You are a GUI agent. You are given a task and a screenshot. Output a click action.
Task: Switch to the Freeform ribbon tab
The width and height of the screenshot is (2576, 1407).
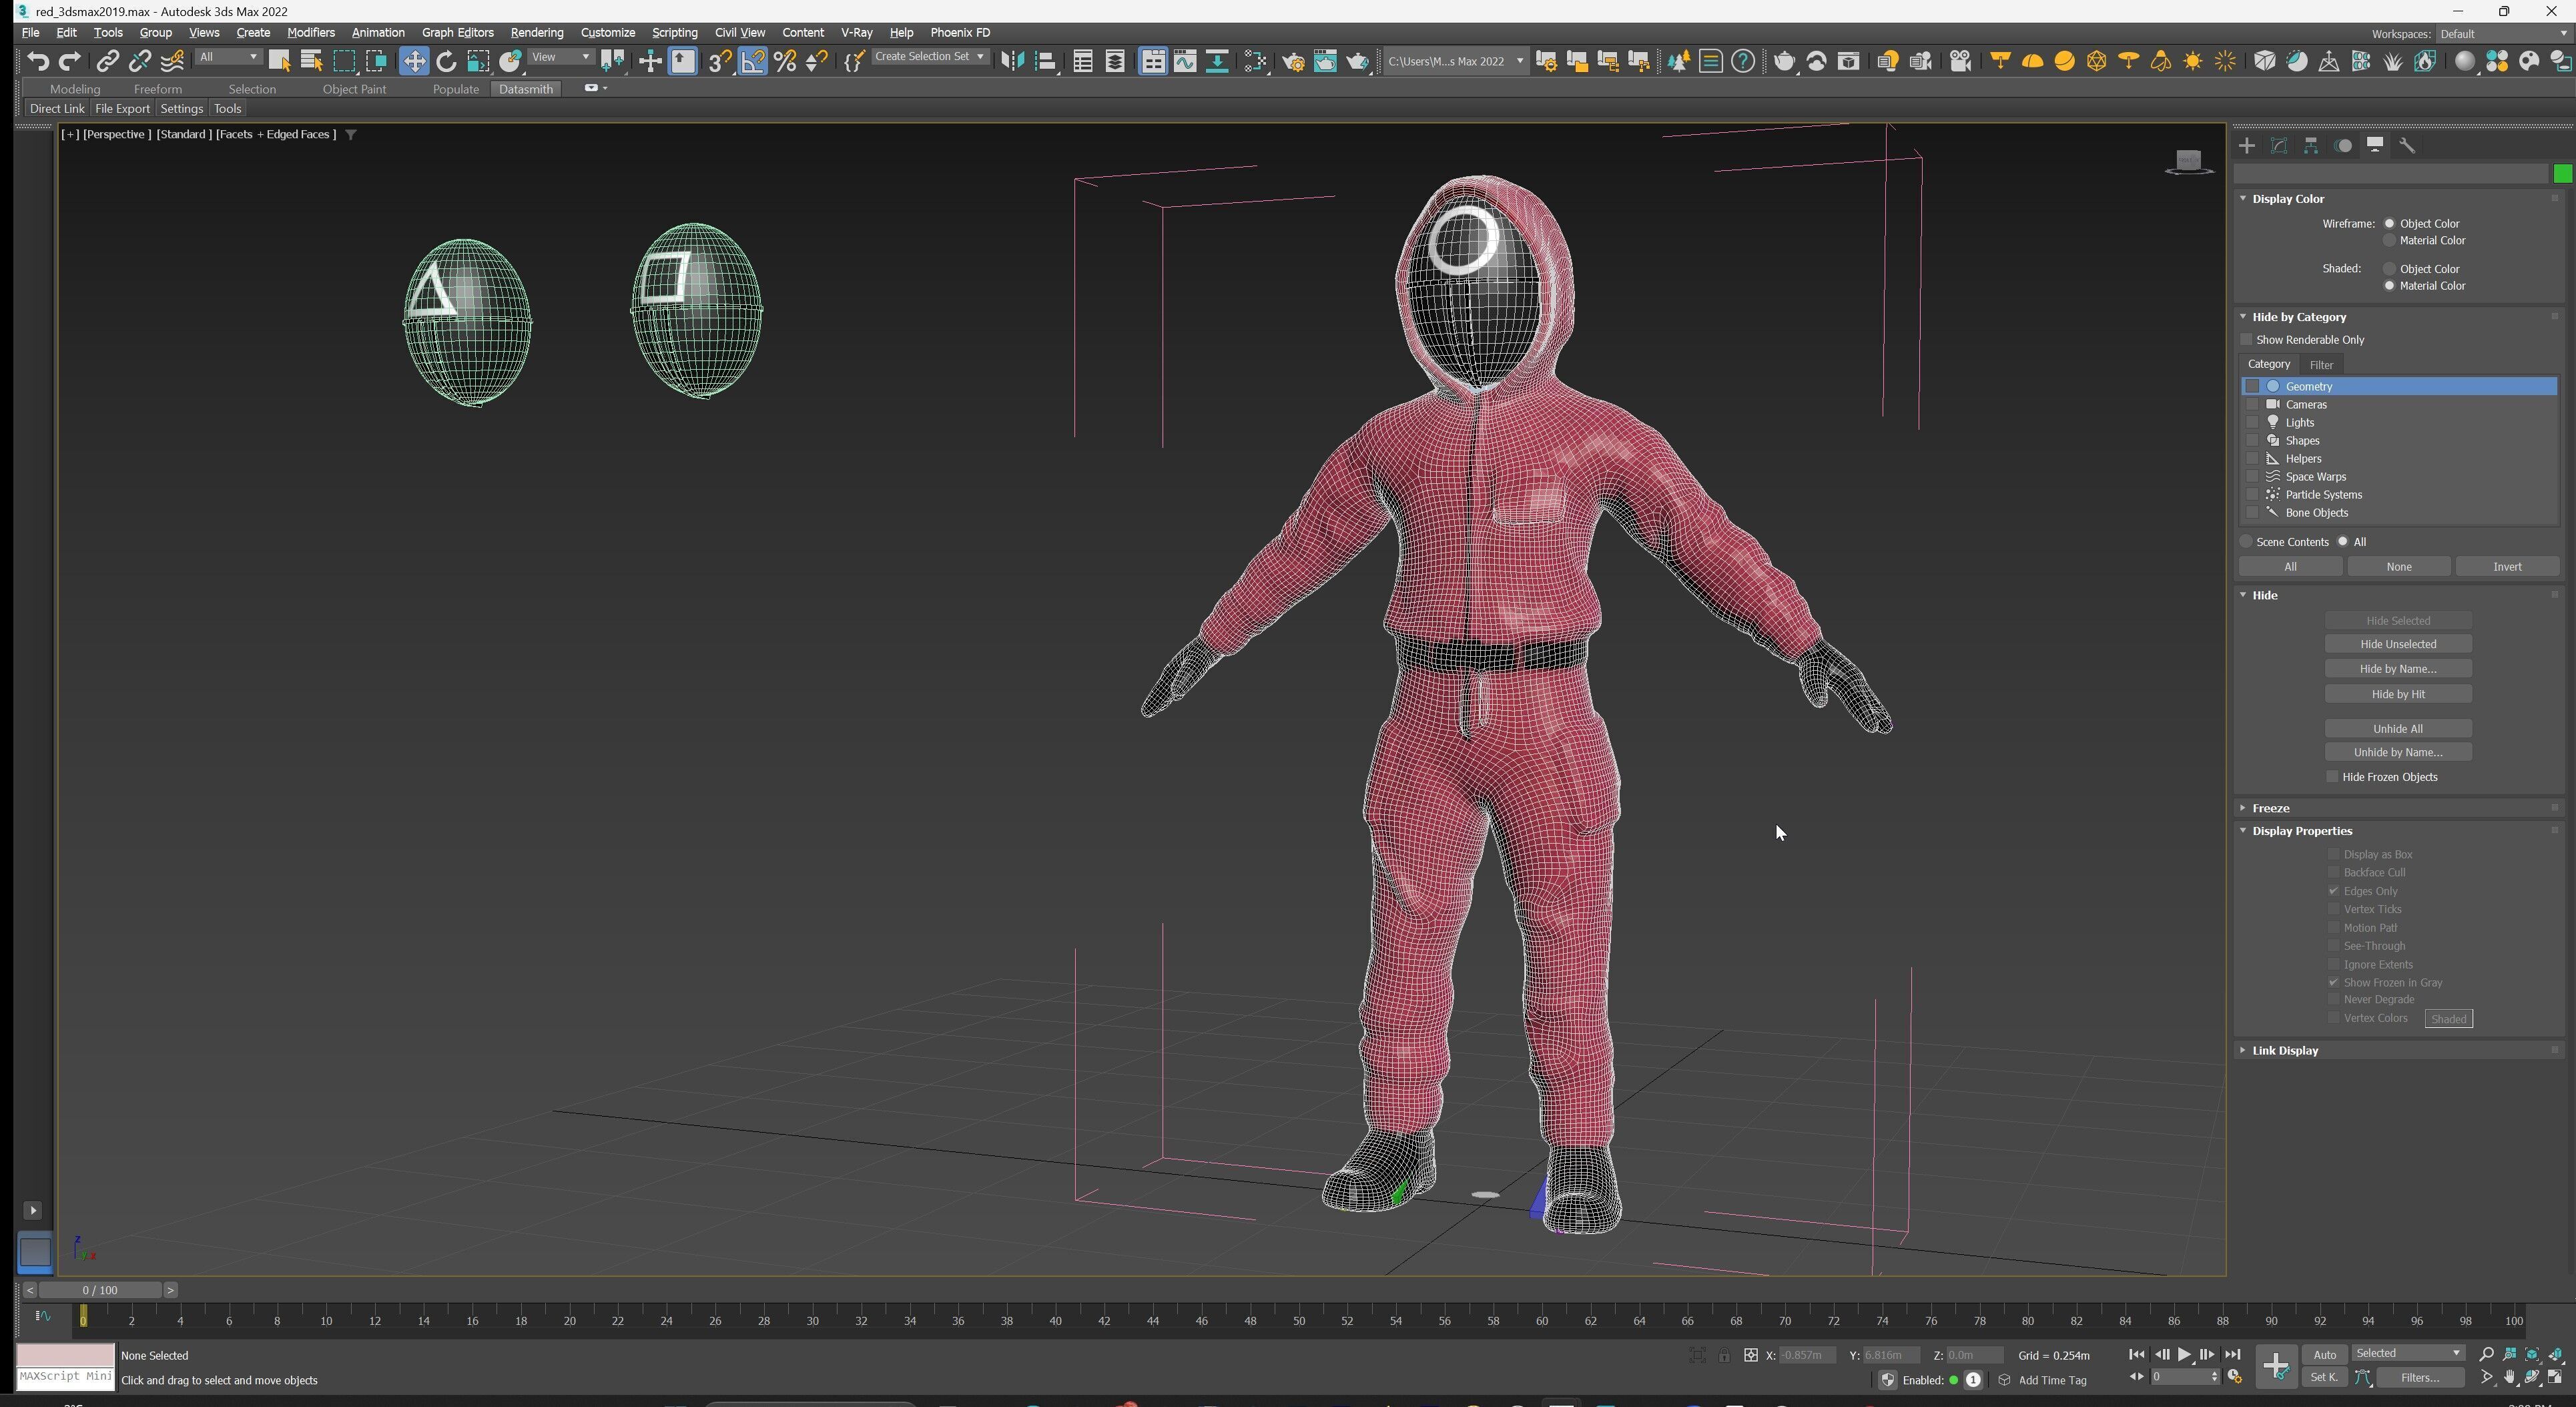(157, 89)
